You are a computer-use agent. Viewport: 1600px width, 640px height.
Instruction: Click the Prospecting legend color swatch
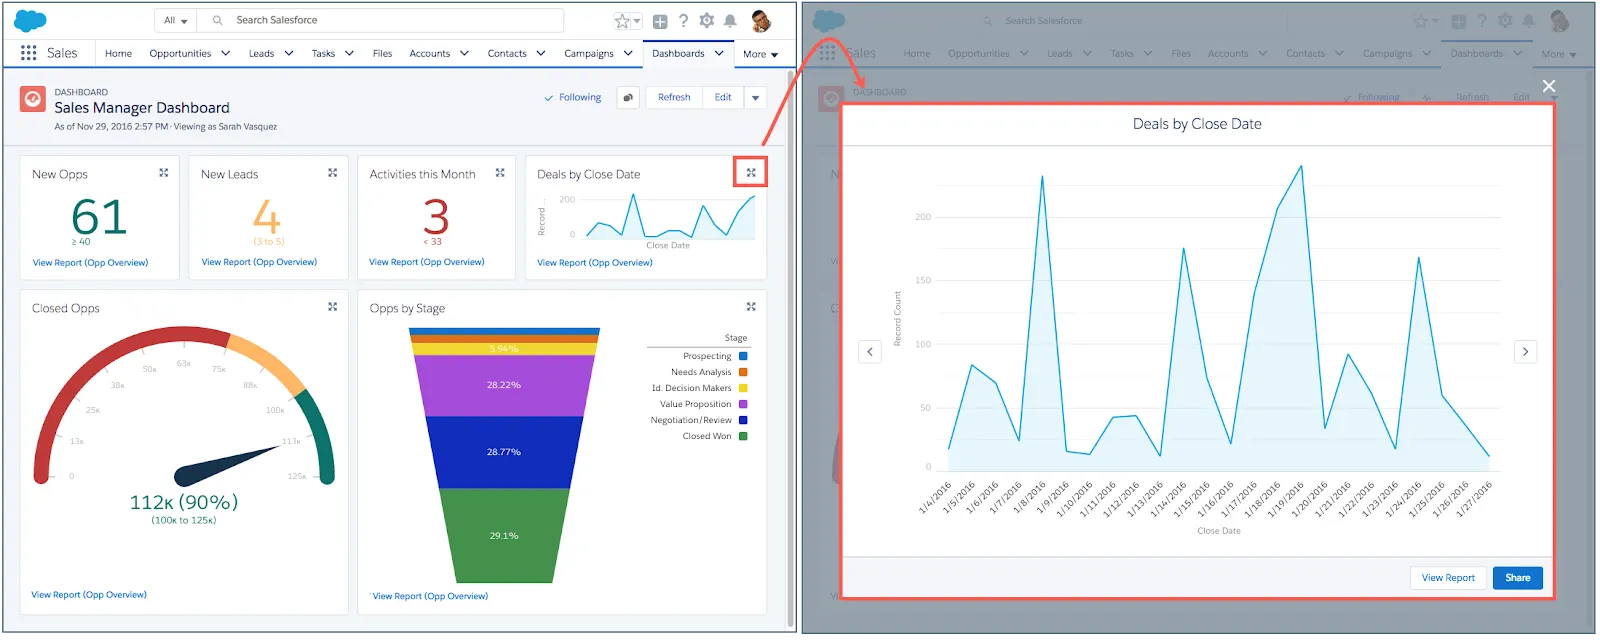tap(743, 356)
